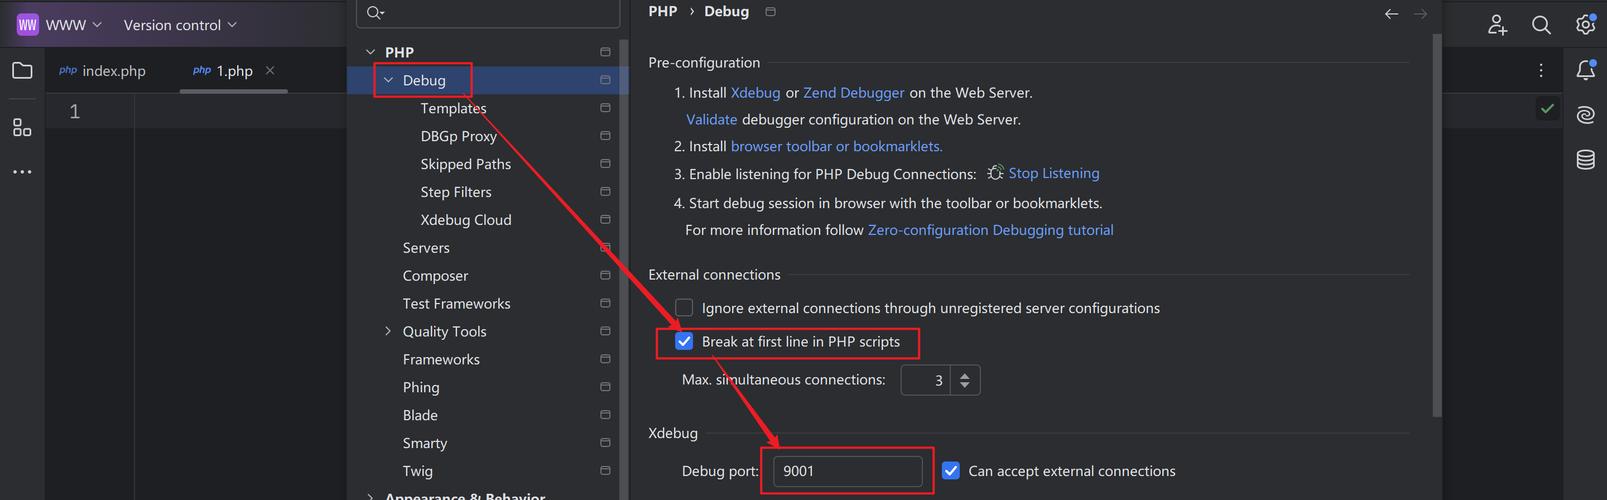Click the WW project badge icon

pyautogui.click(x=28, y=24)
